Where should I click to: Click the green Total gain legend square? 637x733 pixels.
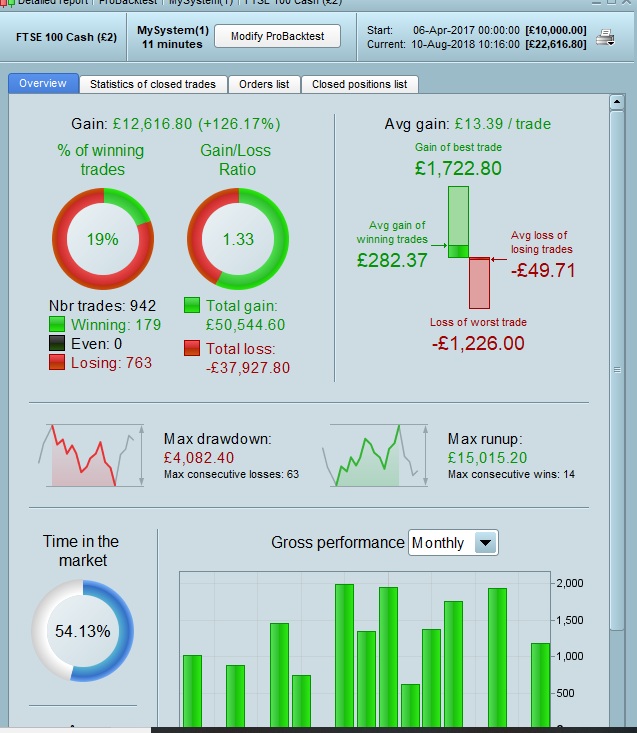click(192, 305)
